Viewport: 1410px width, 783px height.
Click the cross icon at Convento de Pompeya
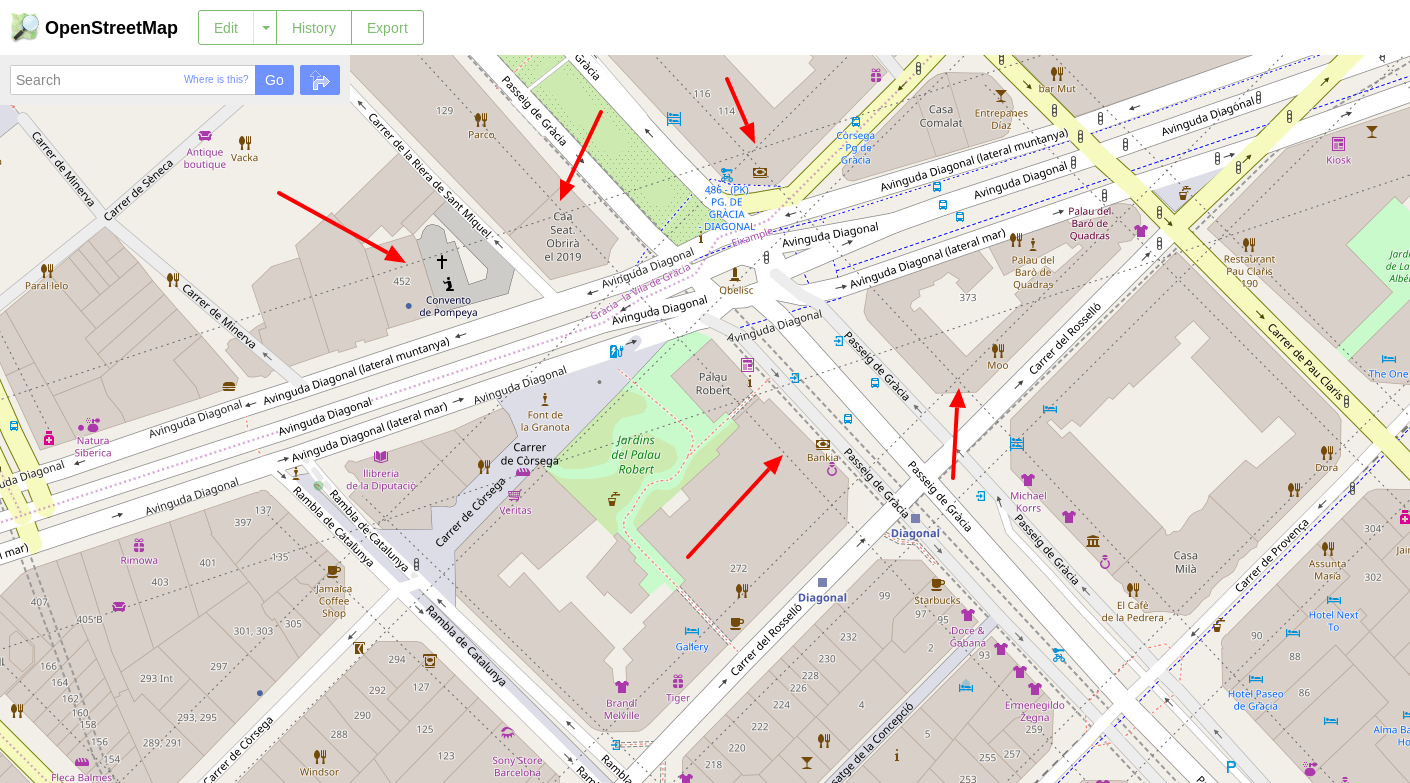pyautogui.click(x=440, y=261)
